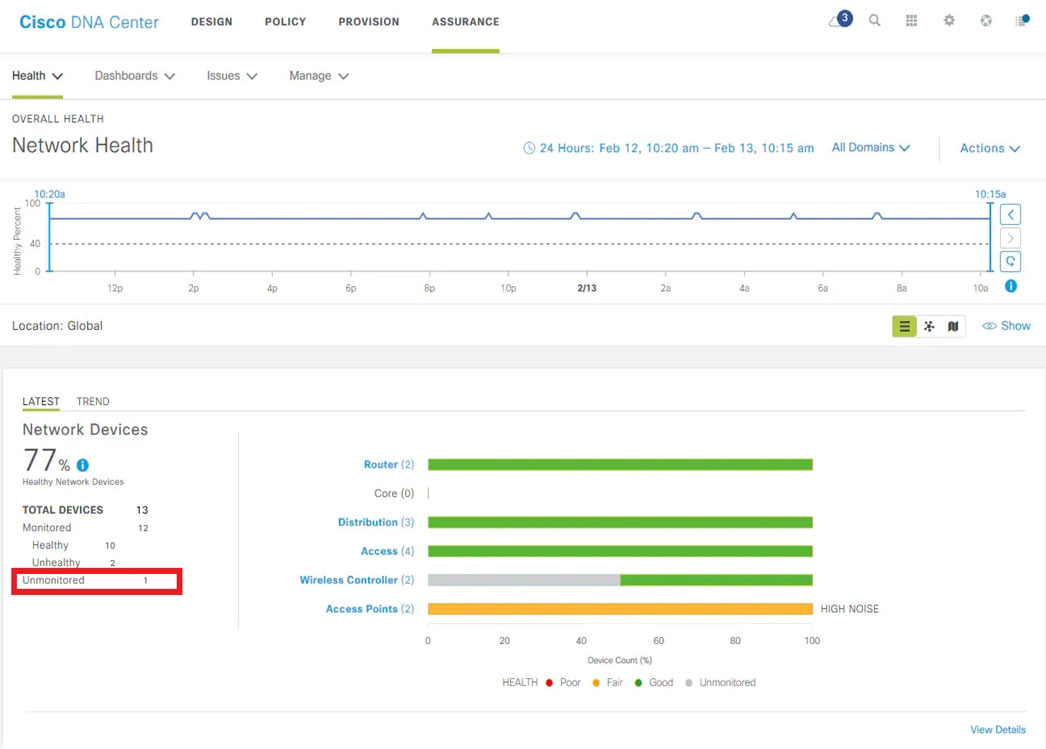Expand the Health dropdown
This screenshot has width=1046, height=749.
[x=37, y=76]
